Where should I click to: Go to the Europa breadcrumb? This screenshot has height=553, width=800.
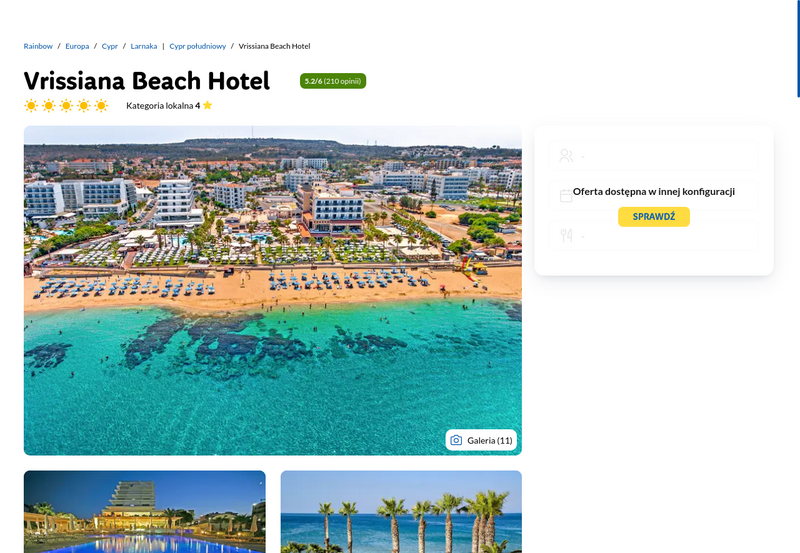click(77, 46)
